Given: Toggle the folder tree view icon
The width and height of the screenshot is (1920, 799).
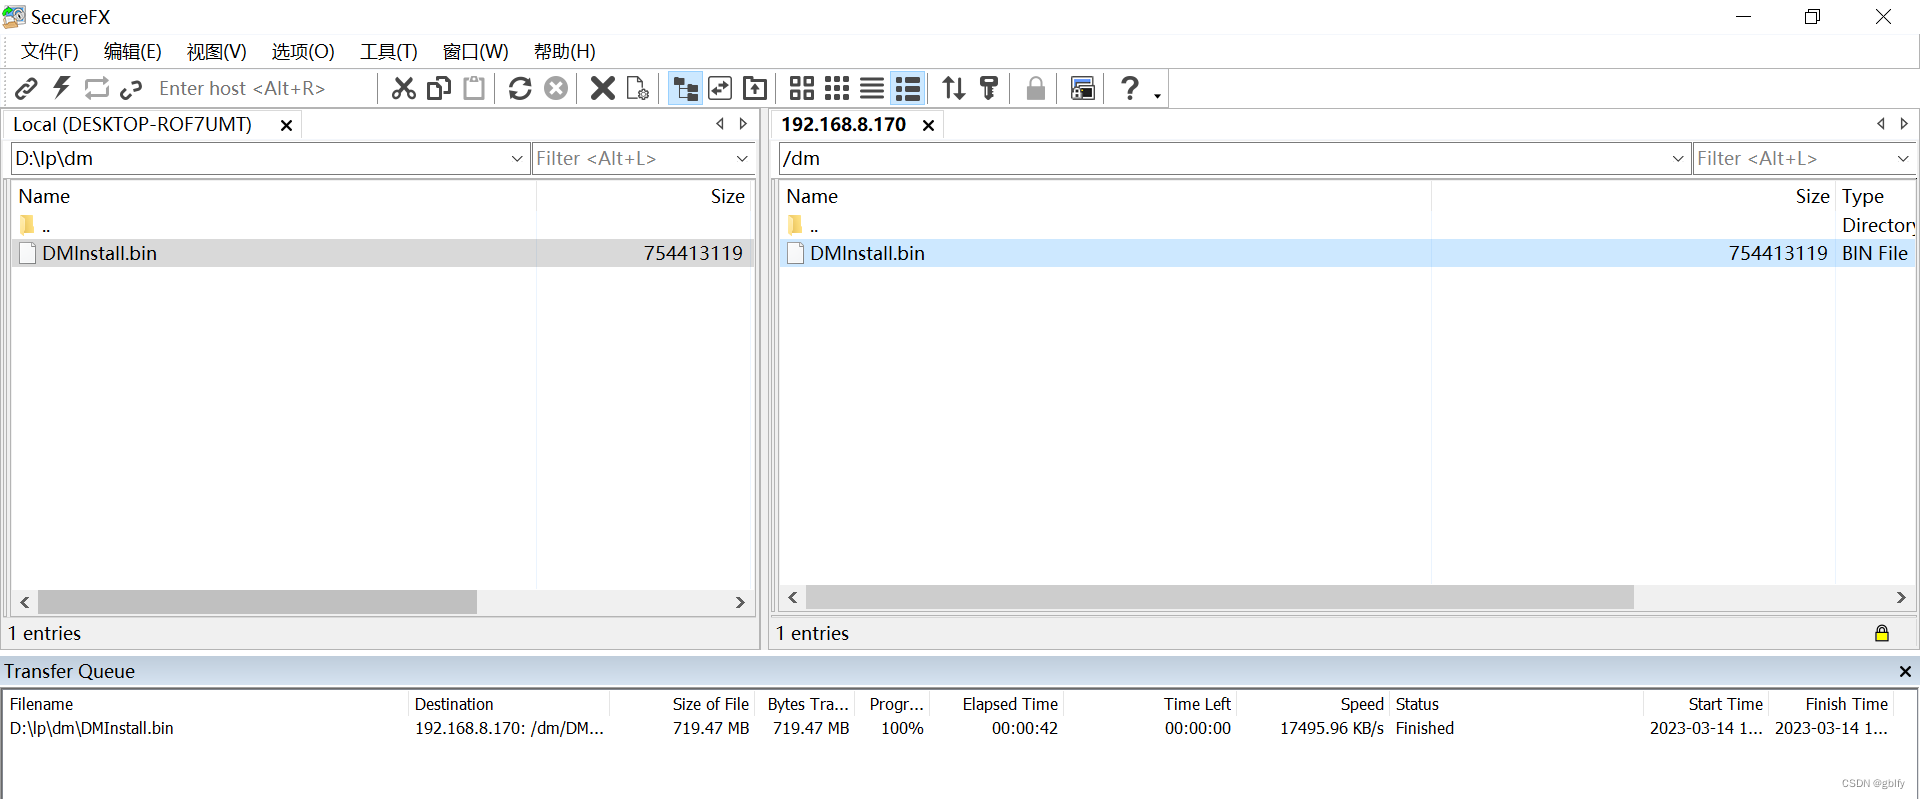Looking at the screenshot, I should (685, 88).
